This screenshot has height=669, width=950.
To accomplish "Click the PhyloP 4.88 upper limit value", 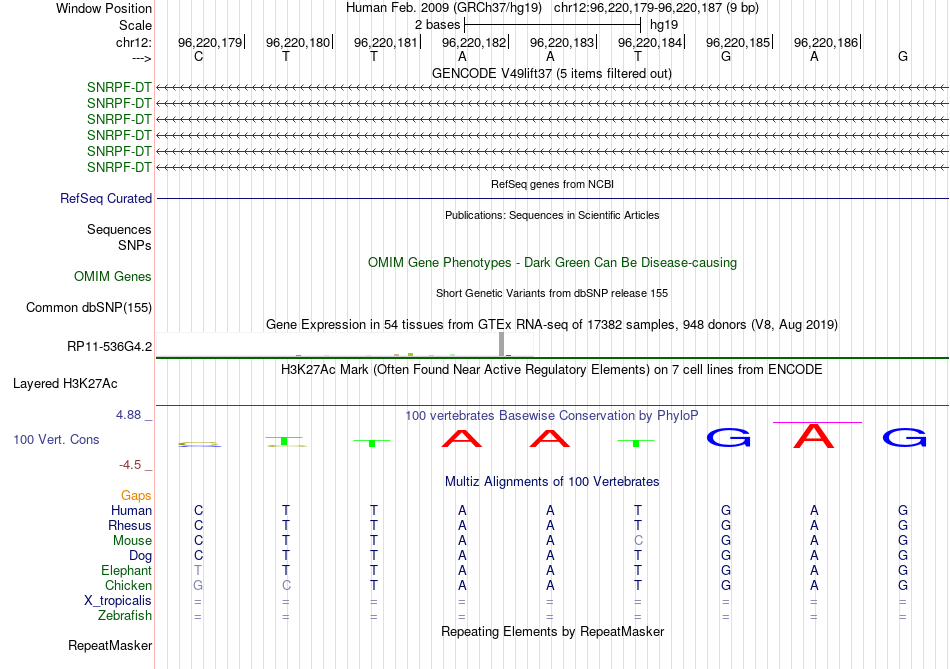I will coord(128,415).
